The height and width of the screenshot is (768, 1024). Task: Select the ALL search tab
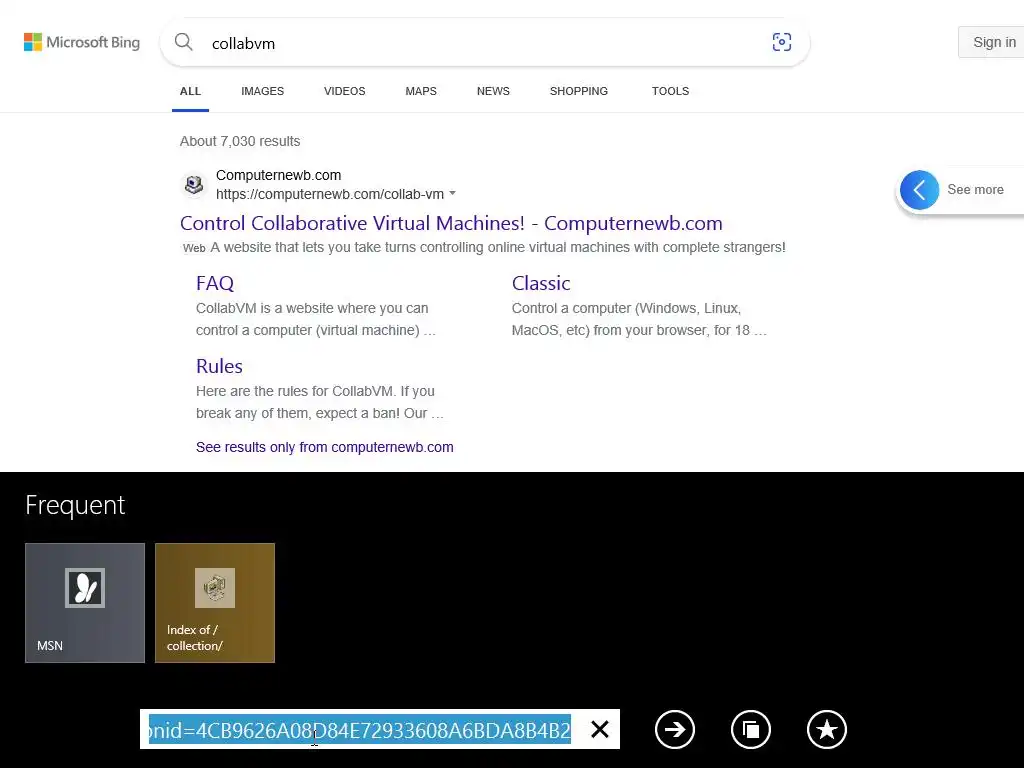(x=190, y=91)
